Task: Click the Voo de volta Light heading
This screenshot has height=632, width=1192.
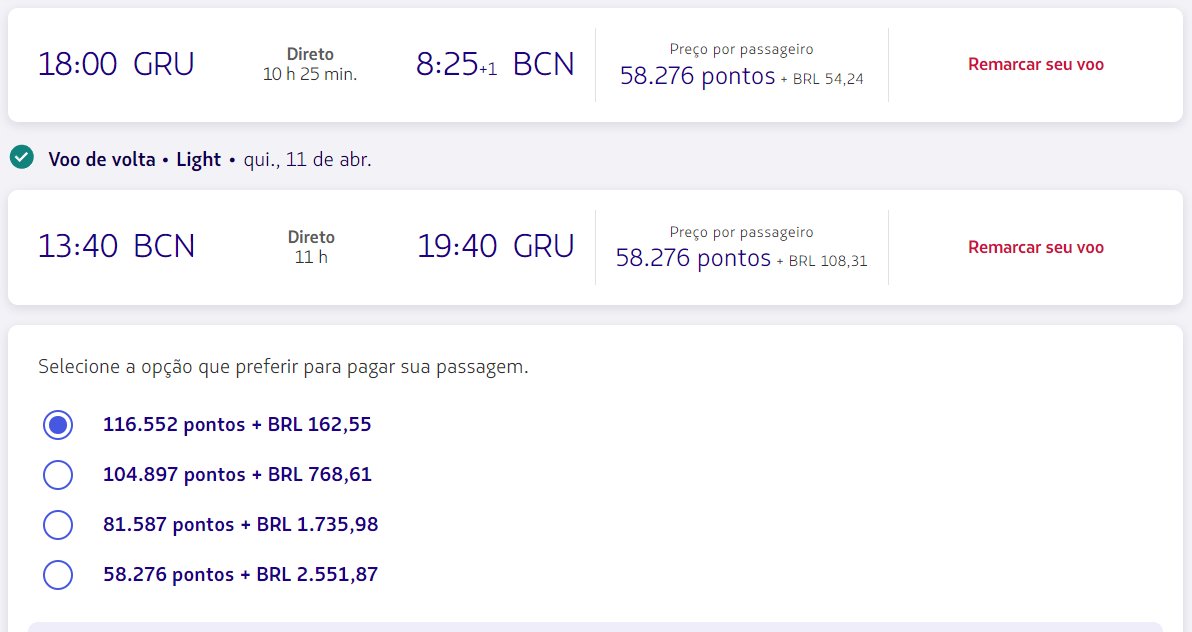Action: pos(135,160)
